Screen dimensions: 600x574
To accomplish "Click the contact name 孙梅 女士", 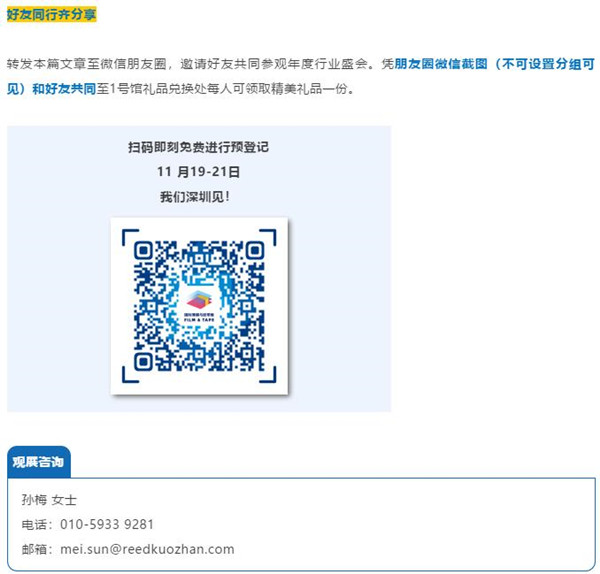I will tap(49, 500).
